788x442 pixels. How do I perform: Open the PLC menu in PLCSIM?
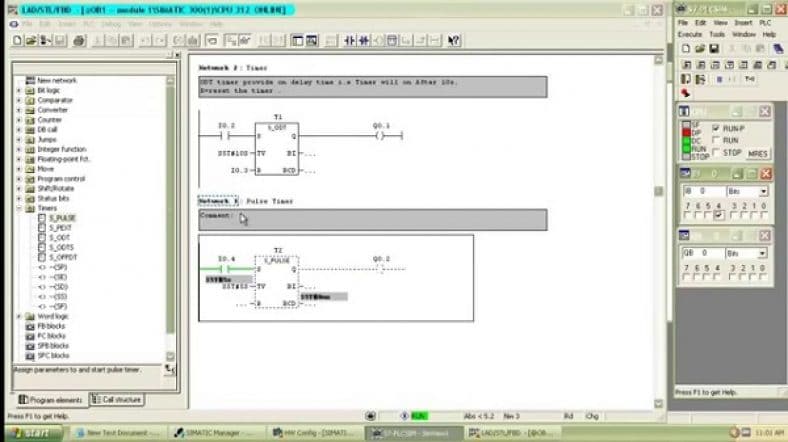pos(765,23)
